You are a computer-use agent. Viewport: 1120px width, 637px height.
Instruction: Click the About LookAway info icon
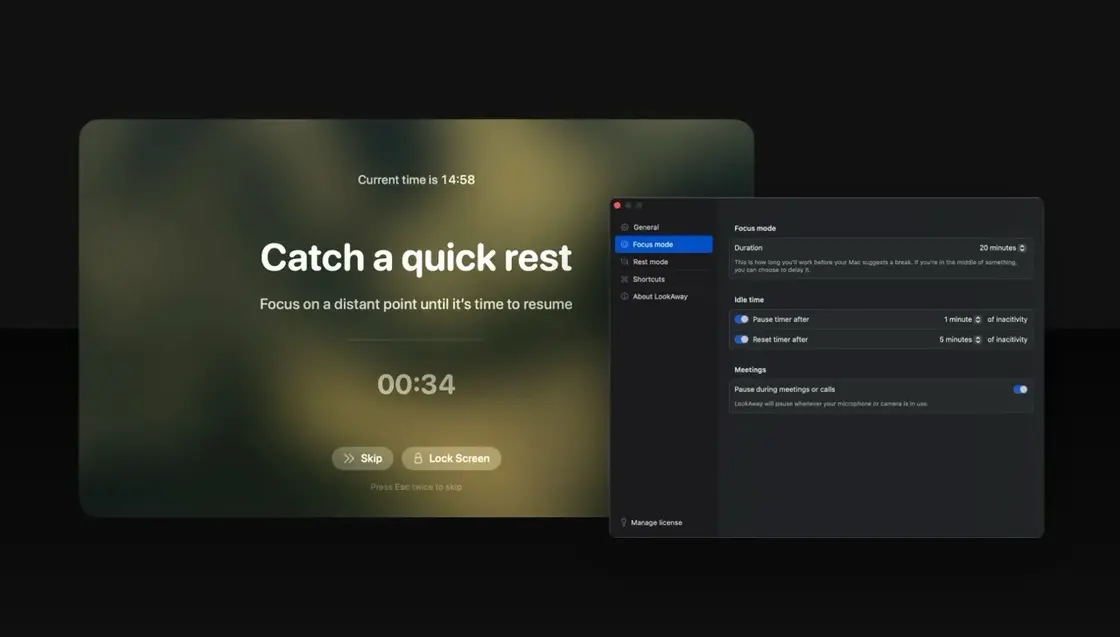(x=624, y=296)
